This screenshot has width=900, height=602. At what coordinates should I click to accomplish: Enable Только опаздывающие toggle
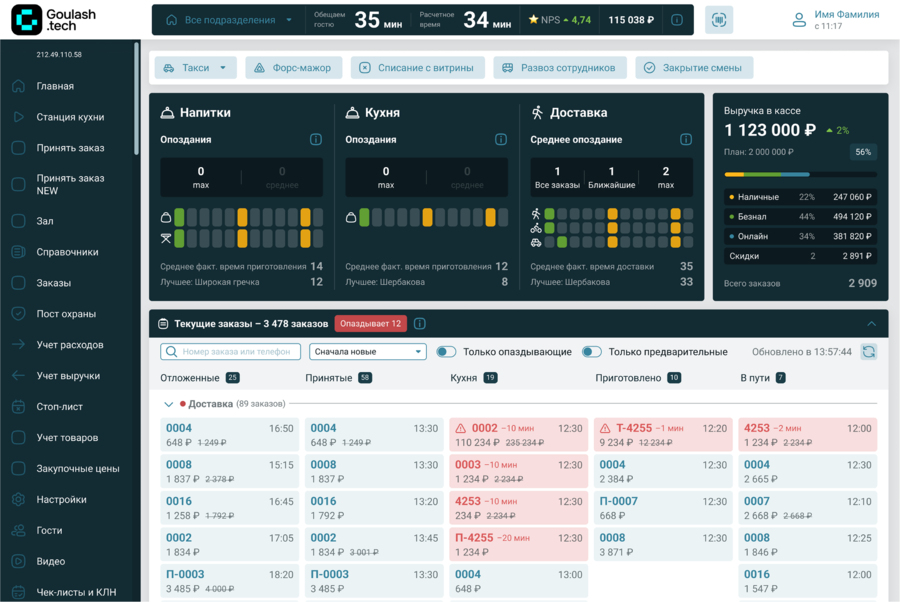point(446,352)
